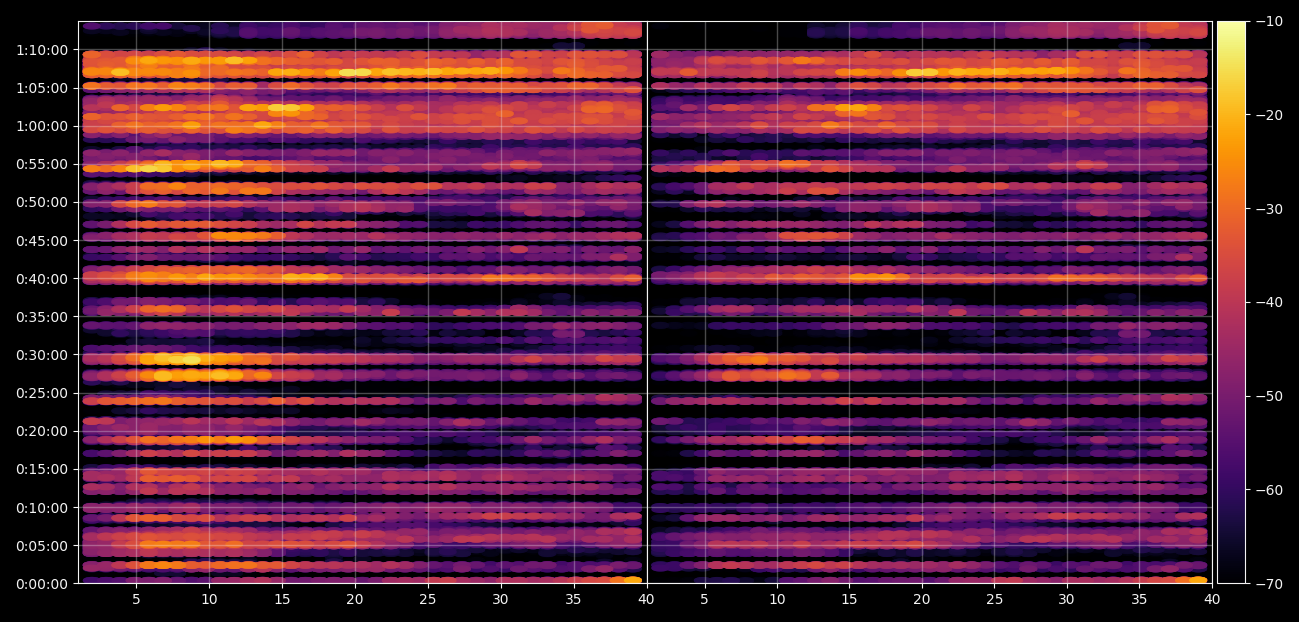
Task: Click the 0:05:00 time axis label
Action: coord(42,546)
